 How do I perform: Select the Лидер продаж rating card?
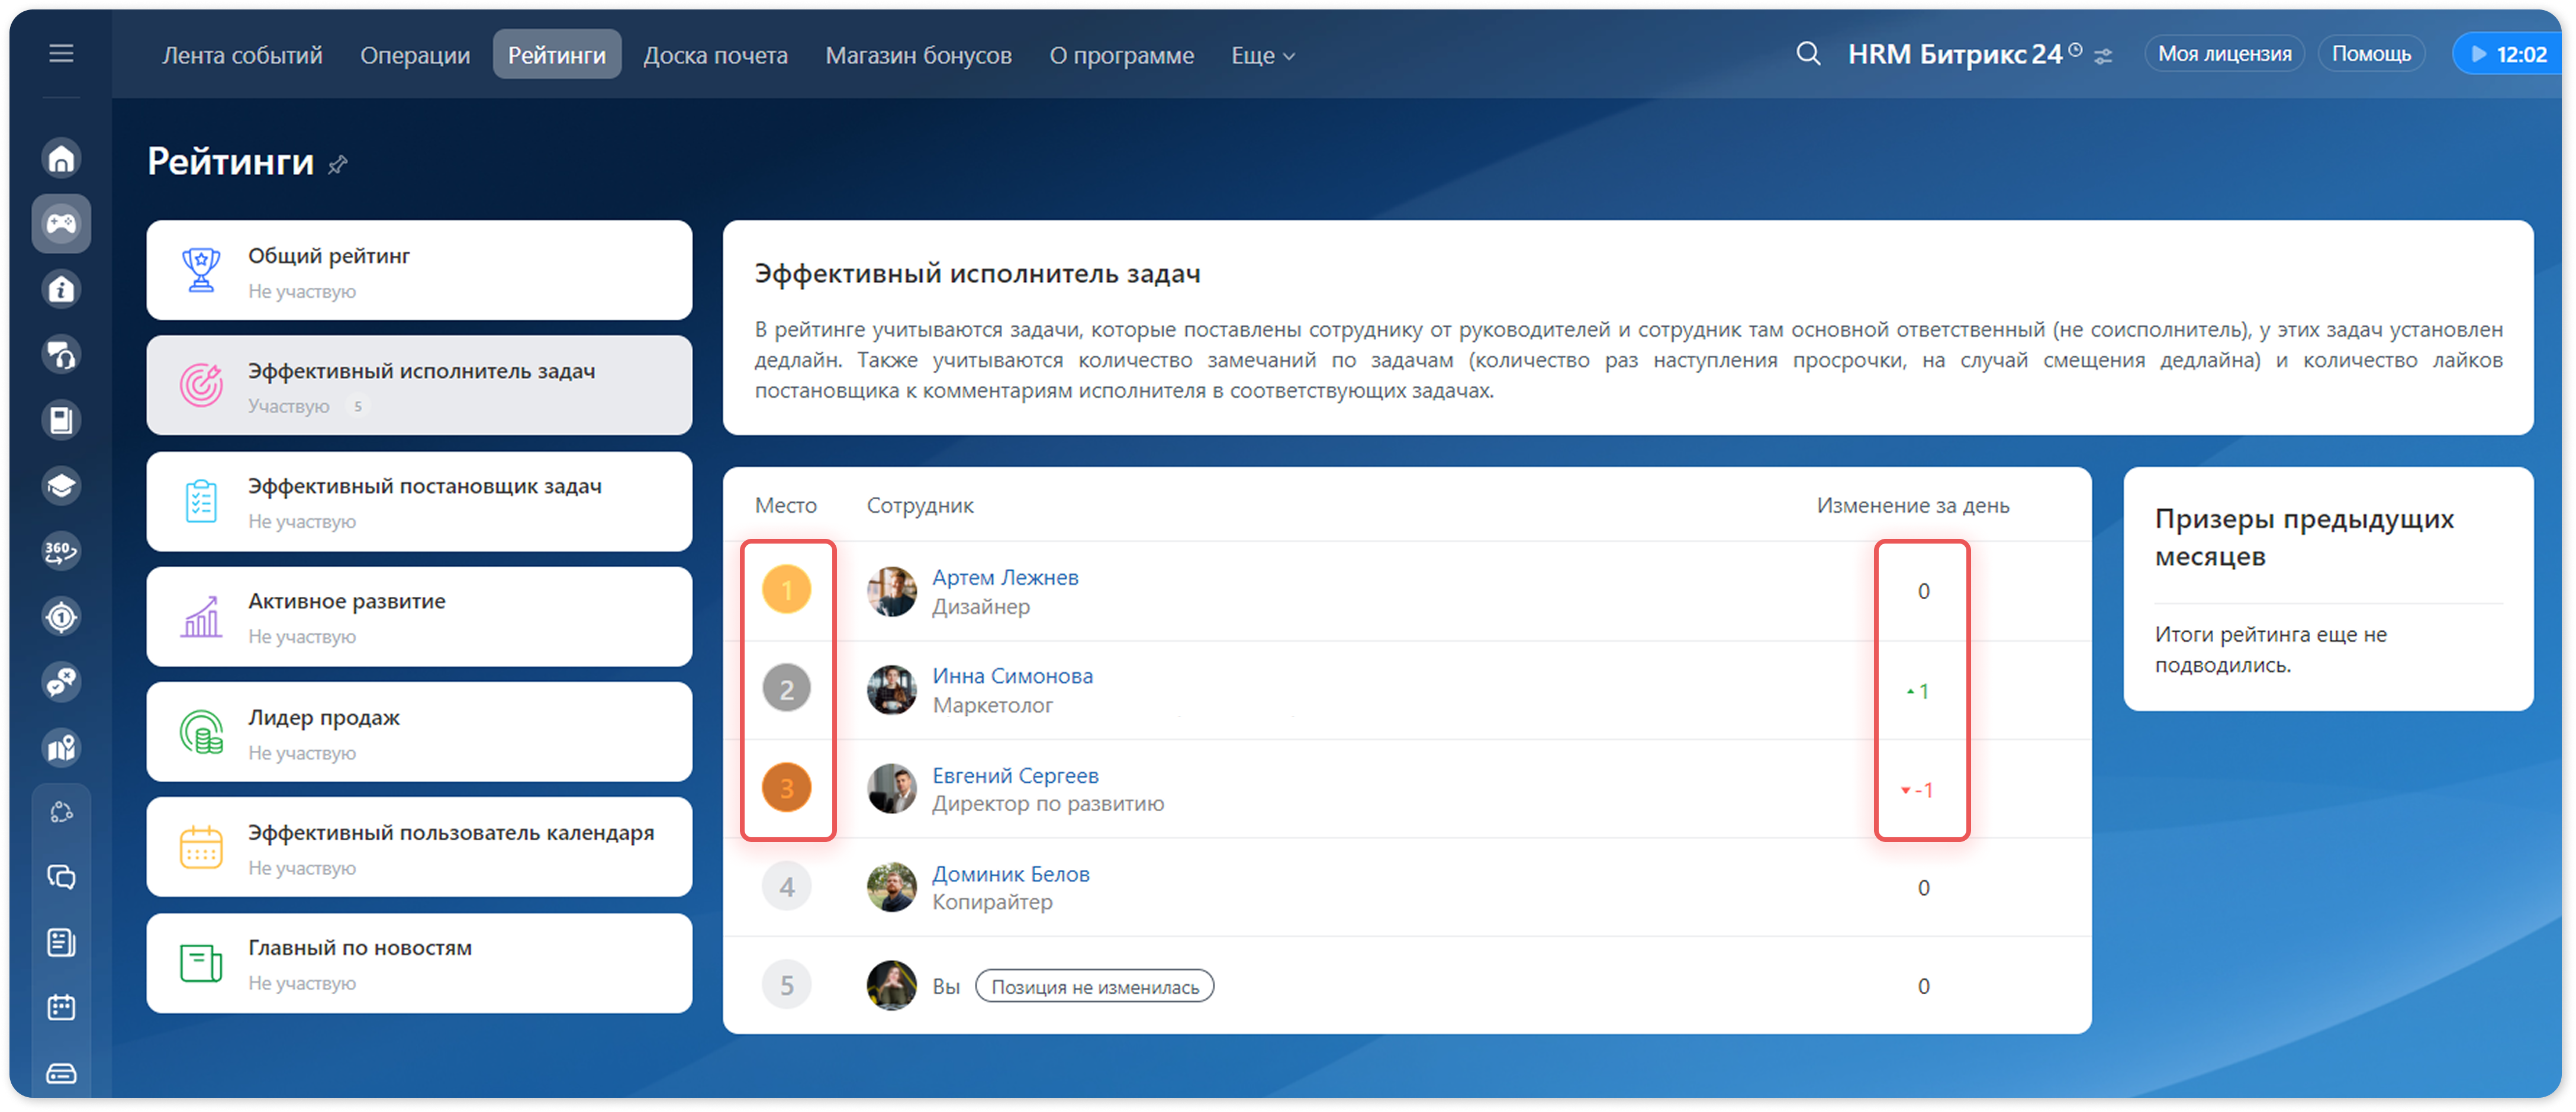click(x=419, y=733)
